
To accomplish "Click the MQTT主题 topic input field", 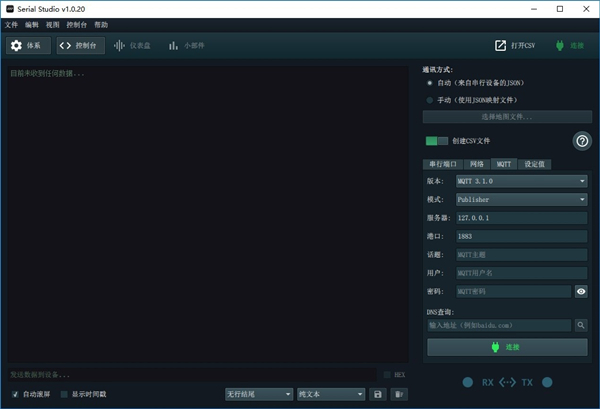I will (521, 254).
